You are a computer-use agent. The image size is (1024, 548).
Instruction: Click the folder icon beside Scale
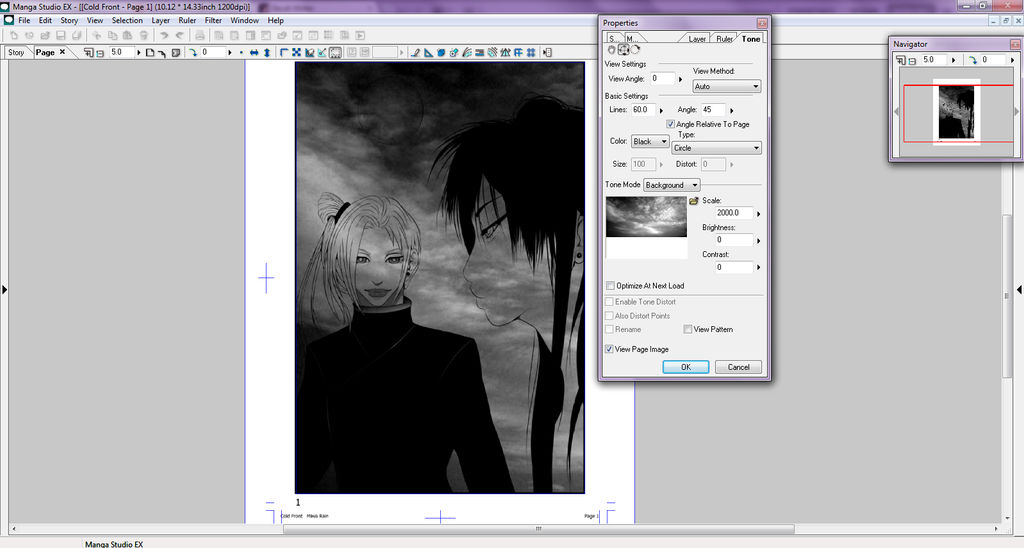694,201
